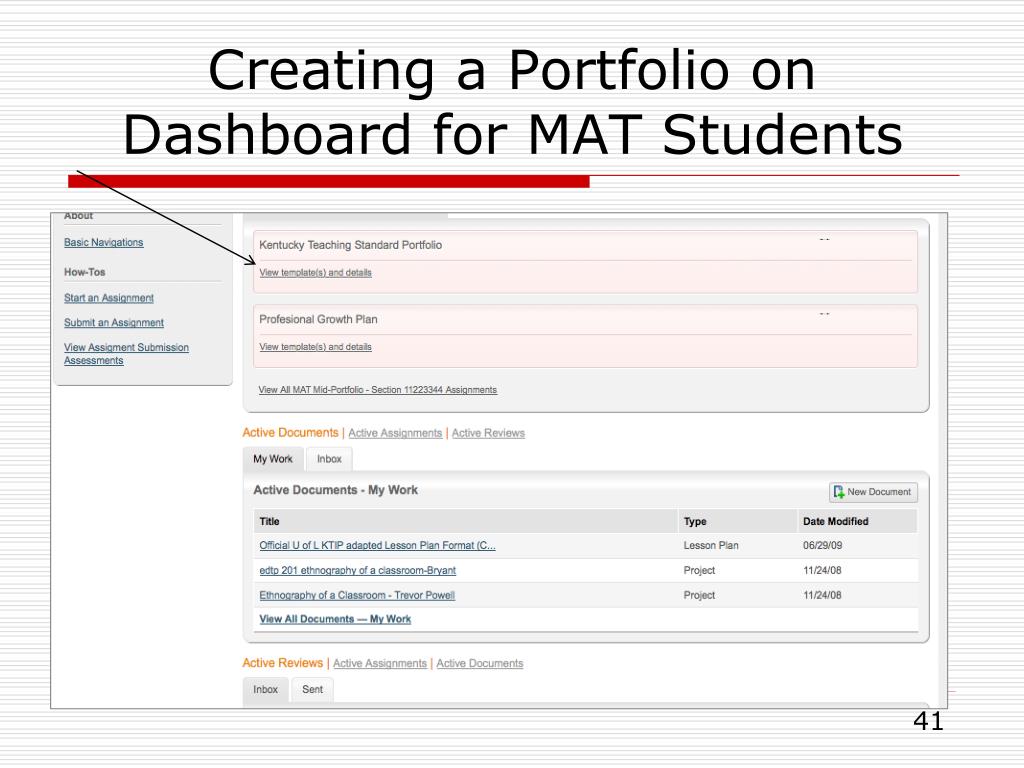Open the Basic Navigations link
Screen dimensions: 1024x768
pos(103,242)
